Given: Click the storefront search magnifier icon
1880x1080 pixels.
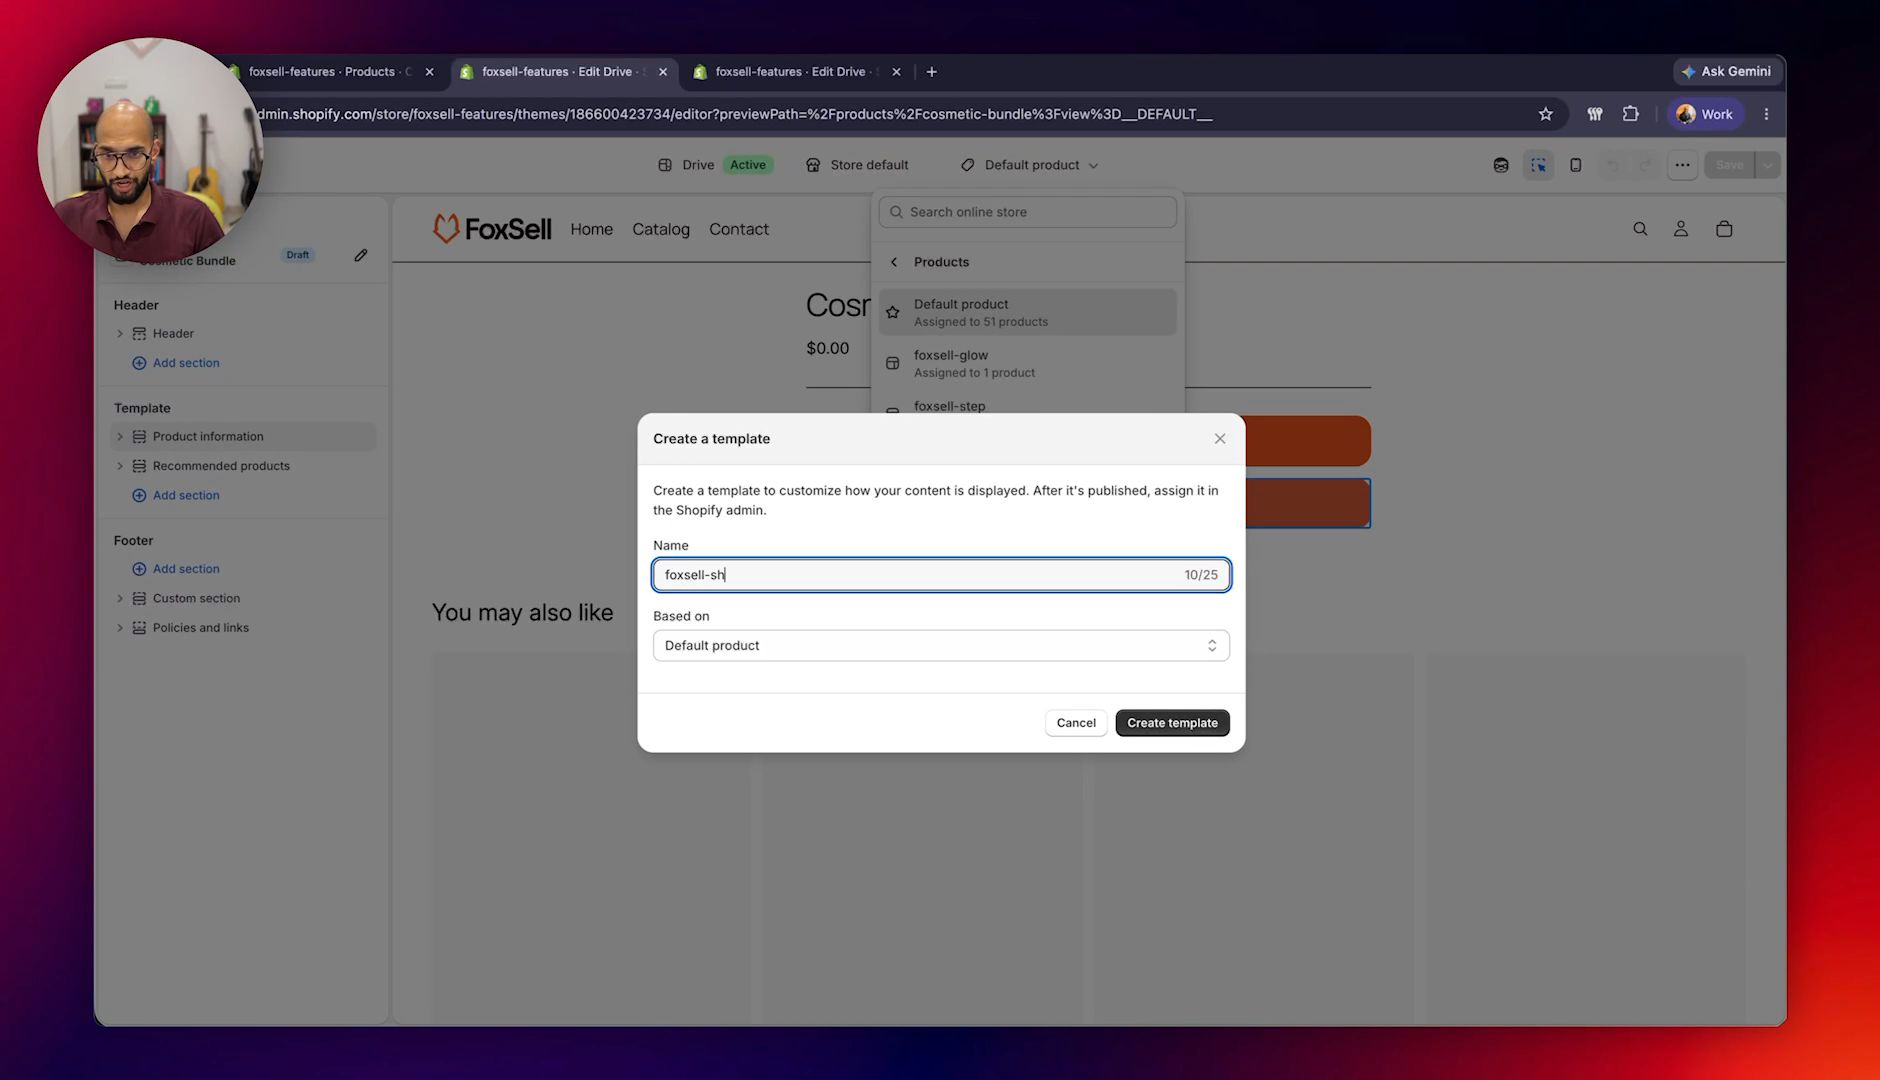Looking at the screenshot, I should click(1640, 229).
